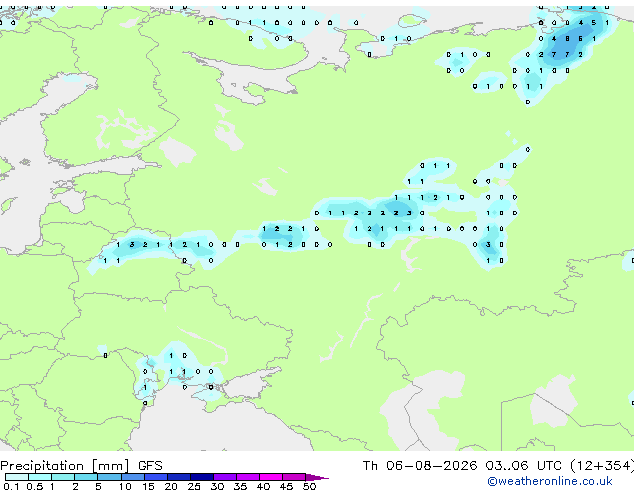Click the purple arrow tip past 50 on legend
634x490 pixels.
pyautogui.click(x=317, y=477)
